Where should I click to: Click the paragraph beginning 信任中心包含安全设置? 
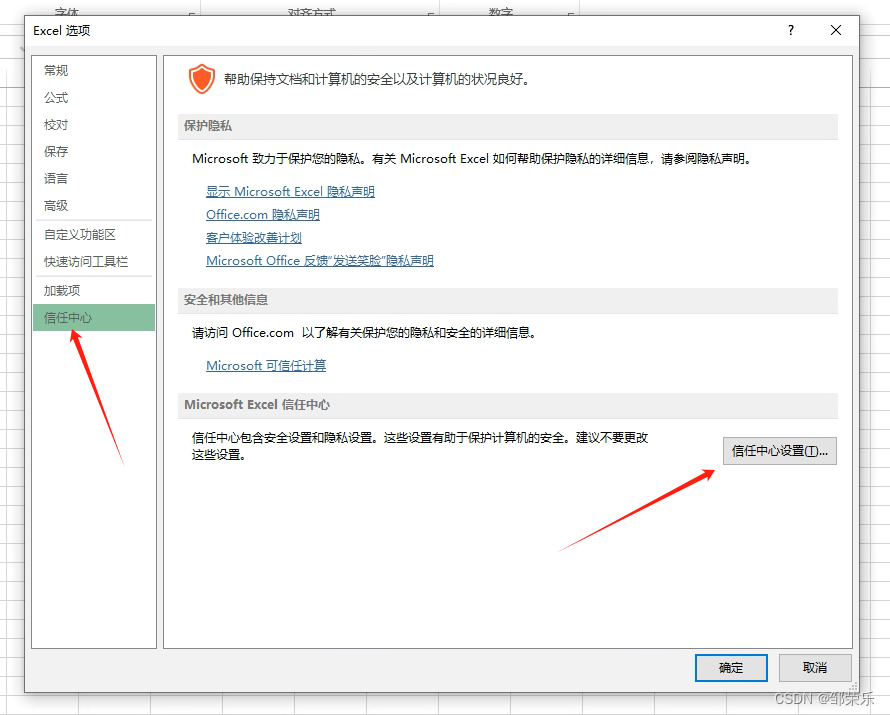[x=419, y=446]
